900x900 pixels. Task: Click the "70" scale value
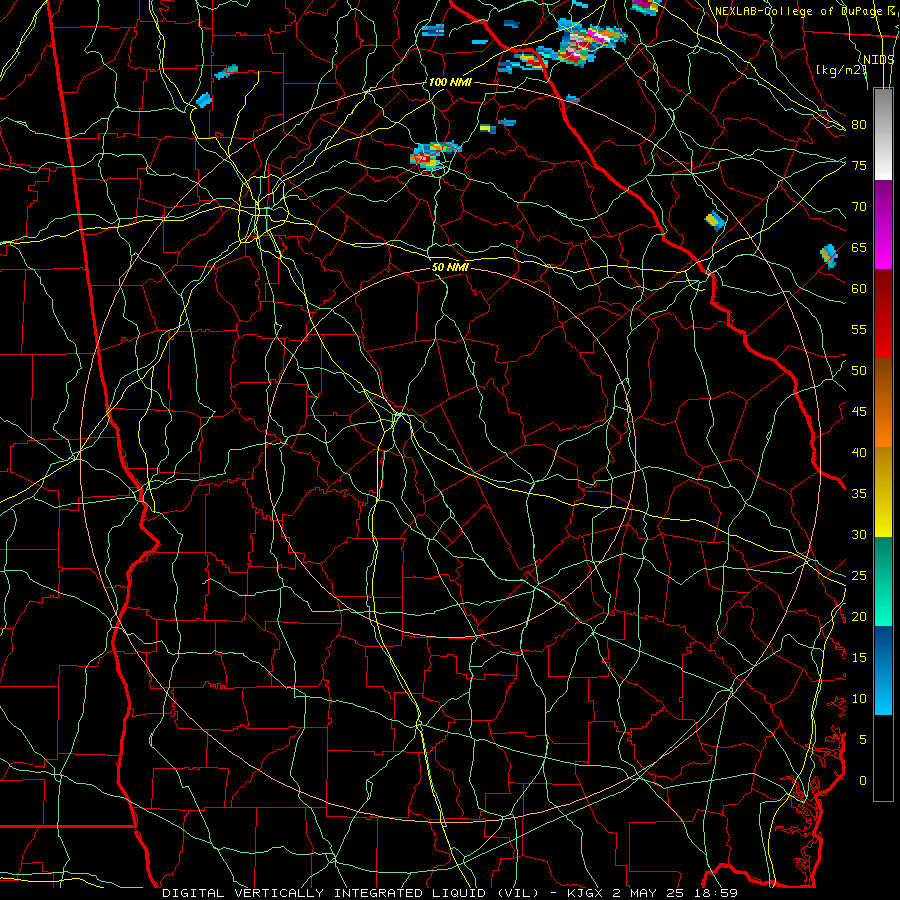pos(859,207)
